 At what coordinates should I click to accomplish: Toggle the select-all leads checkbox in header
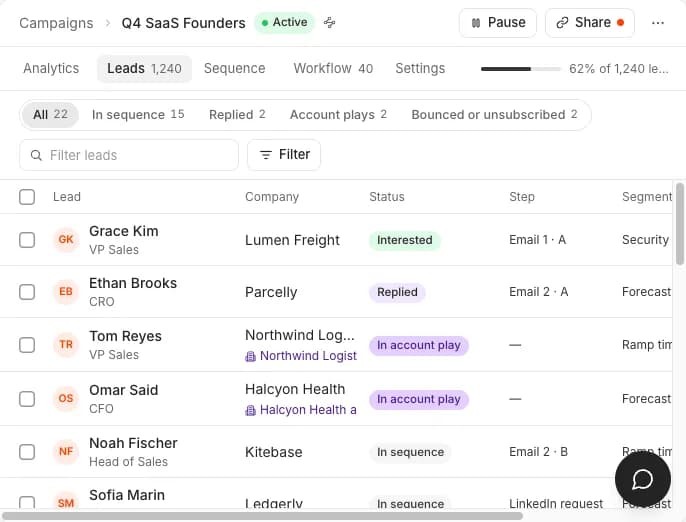click(27, 197)
